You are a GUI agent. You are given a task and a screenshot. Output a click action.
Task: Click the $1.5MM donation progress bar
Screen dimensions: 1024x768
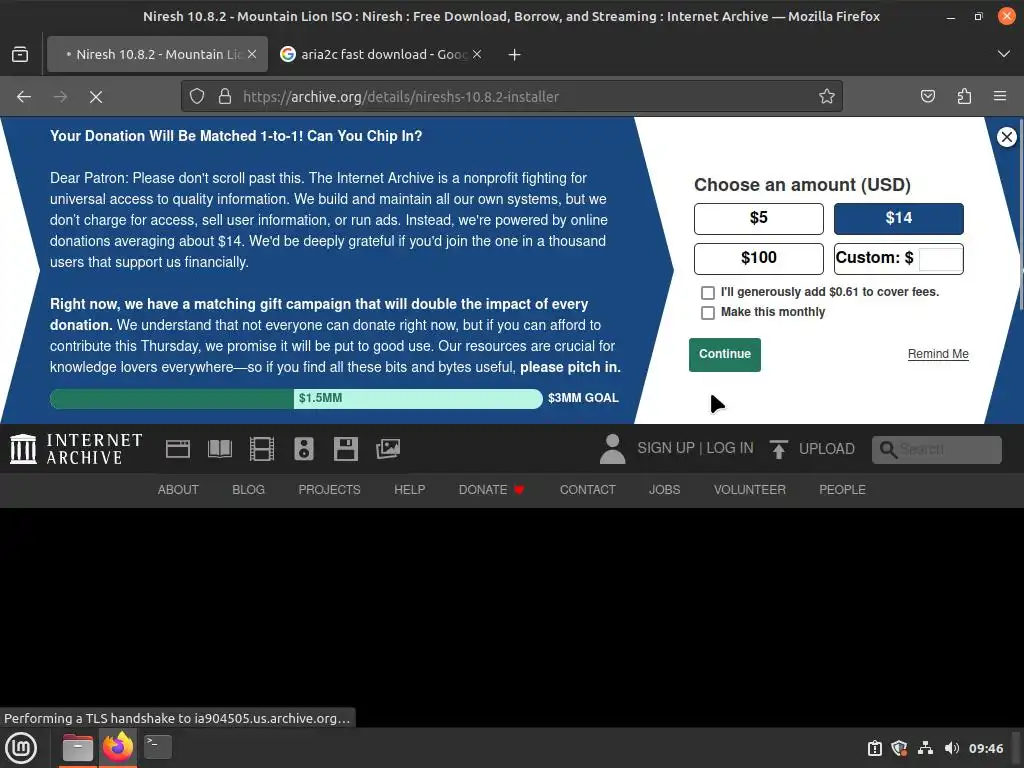pos(296,398)
